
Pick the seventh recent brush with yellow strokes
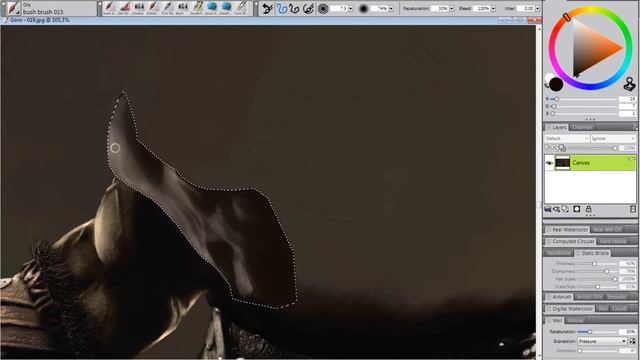tap(197, 7)
